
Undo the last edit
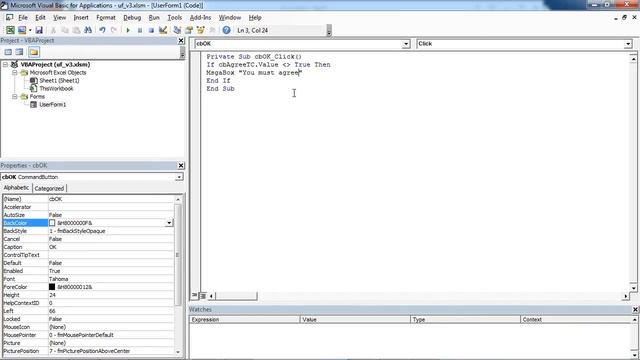(x=102, y=30)
